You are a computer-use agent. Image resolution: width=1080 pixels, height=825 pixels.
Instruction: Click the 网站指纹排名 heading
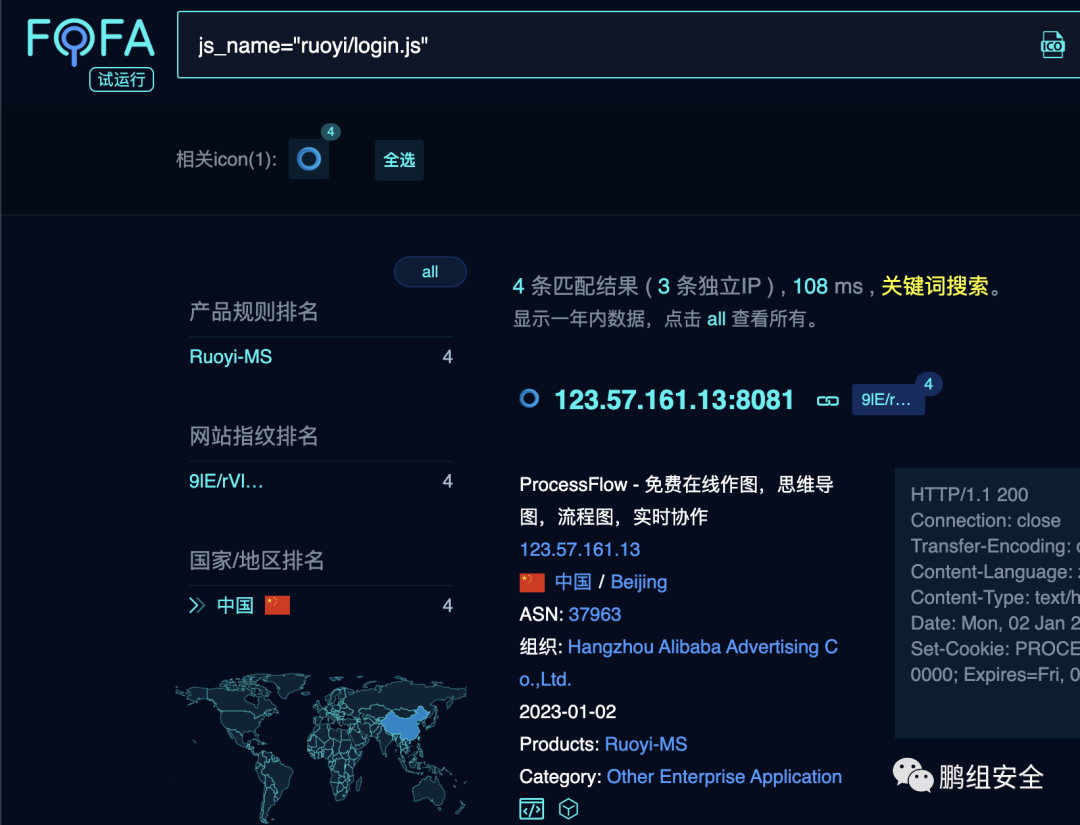pos(253,436)
